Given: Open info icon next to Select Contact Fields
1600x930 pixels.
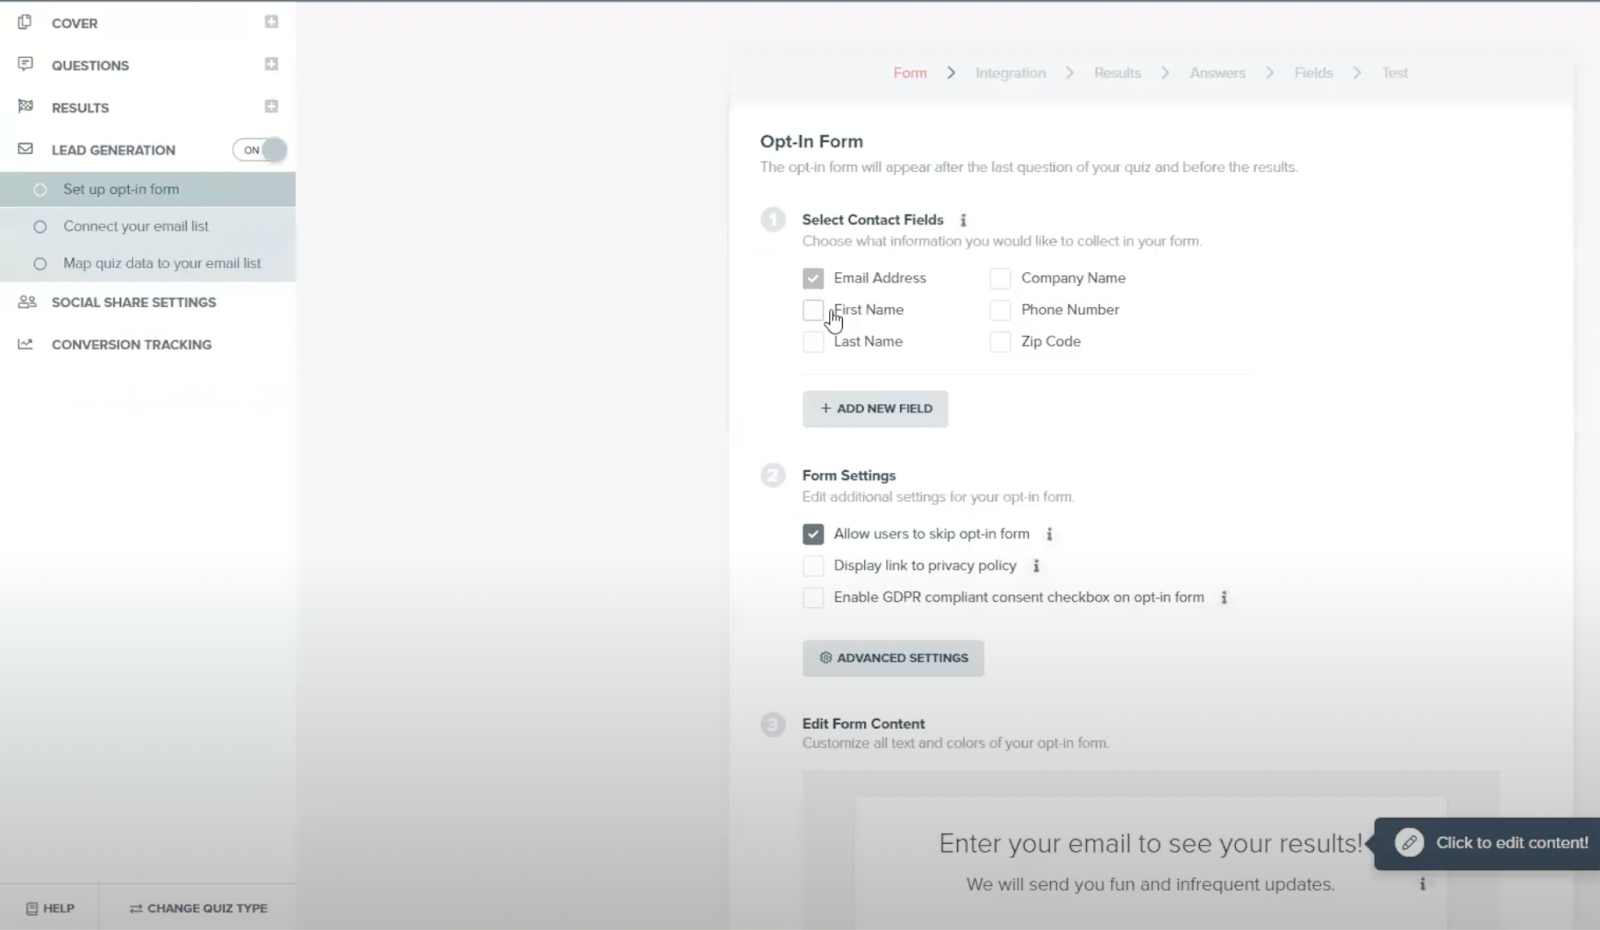Looking at the screenshot, I should [x=963, y=220].
